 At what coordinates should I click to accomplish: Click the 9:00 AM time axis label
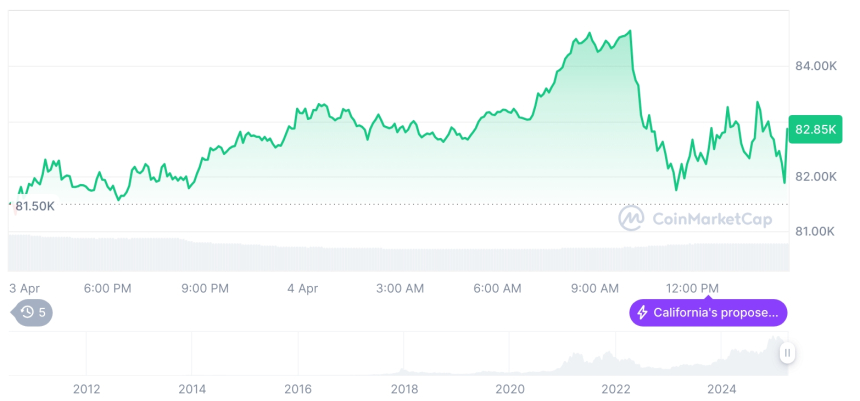click(x=595, y=288)
